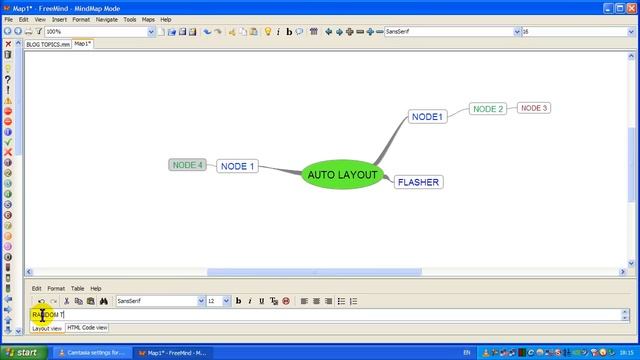This screenshot has height=360, width=640.
Task: Open the main toolbar font size 16 dropdown
Action: point(631,31)
